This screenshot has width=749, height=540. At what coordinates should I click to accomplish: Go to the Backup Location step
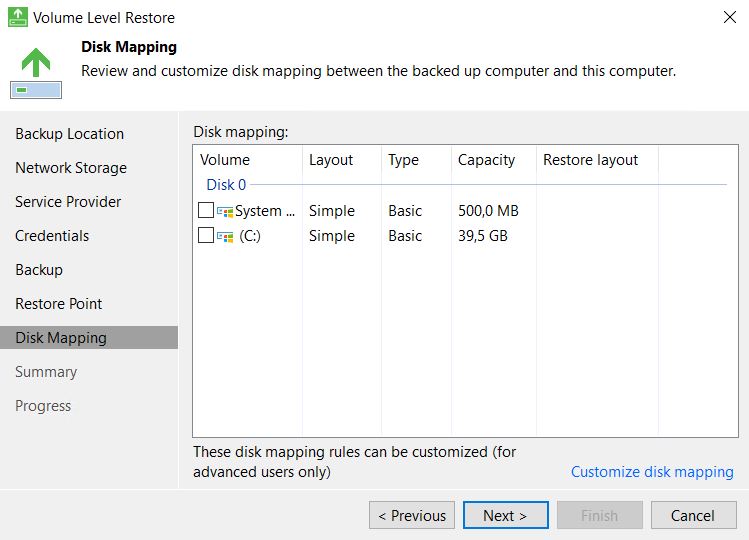coord(70,134)
